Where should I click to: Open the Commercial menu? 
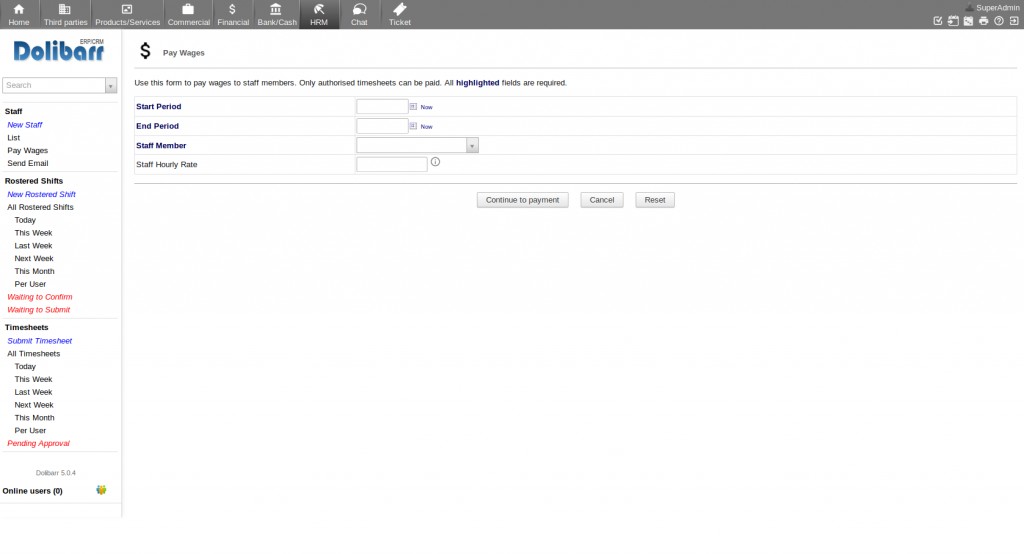click(x=189, y=14)
